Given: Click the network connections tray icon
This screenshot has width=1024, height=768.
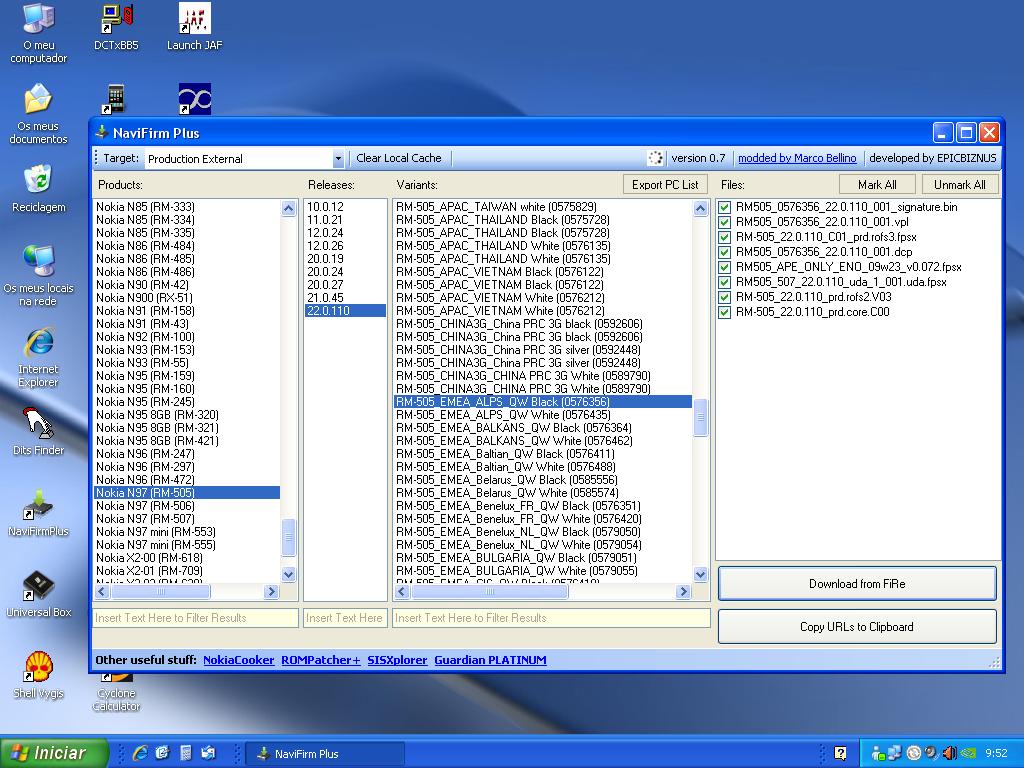Looking at the screenshot, I should 894,753.
